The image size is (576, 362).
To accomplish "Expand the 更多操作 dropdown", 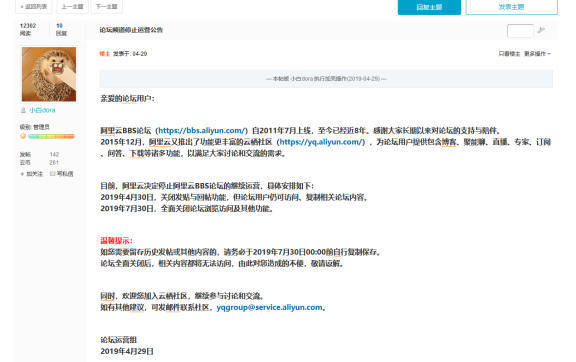I will [x=537, y=54].
